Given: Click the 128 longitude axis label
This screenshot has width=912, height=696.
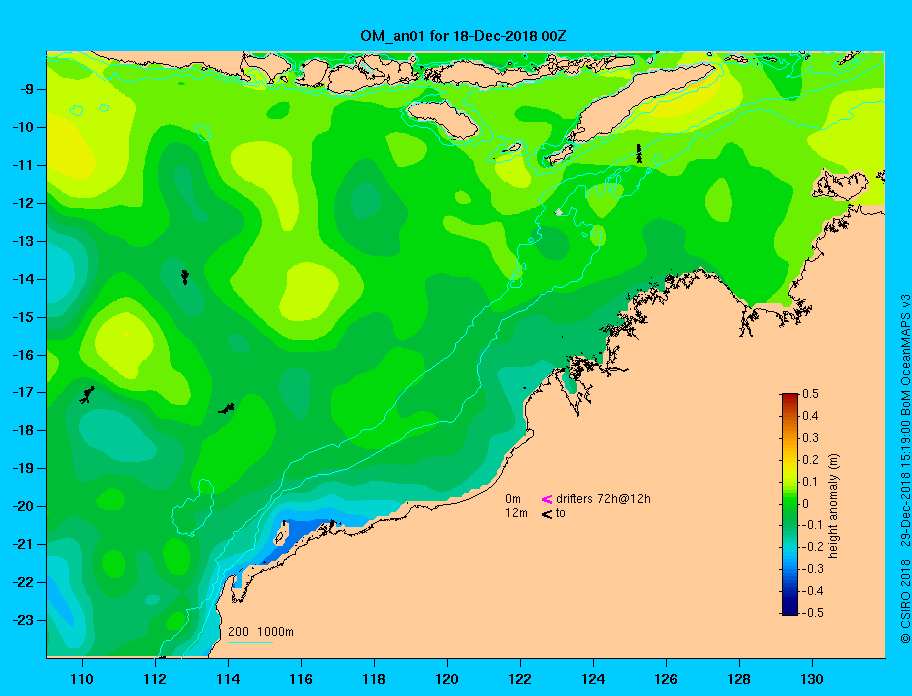Looking at the screenshot, I should (x=739, y=679).
